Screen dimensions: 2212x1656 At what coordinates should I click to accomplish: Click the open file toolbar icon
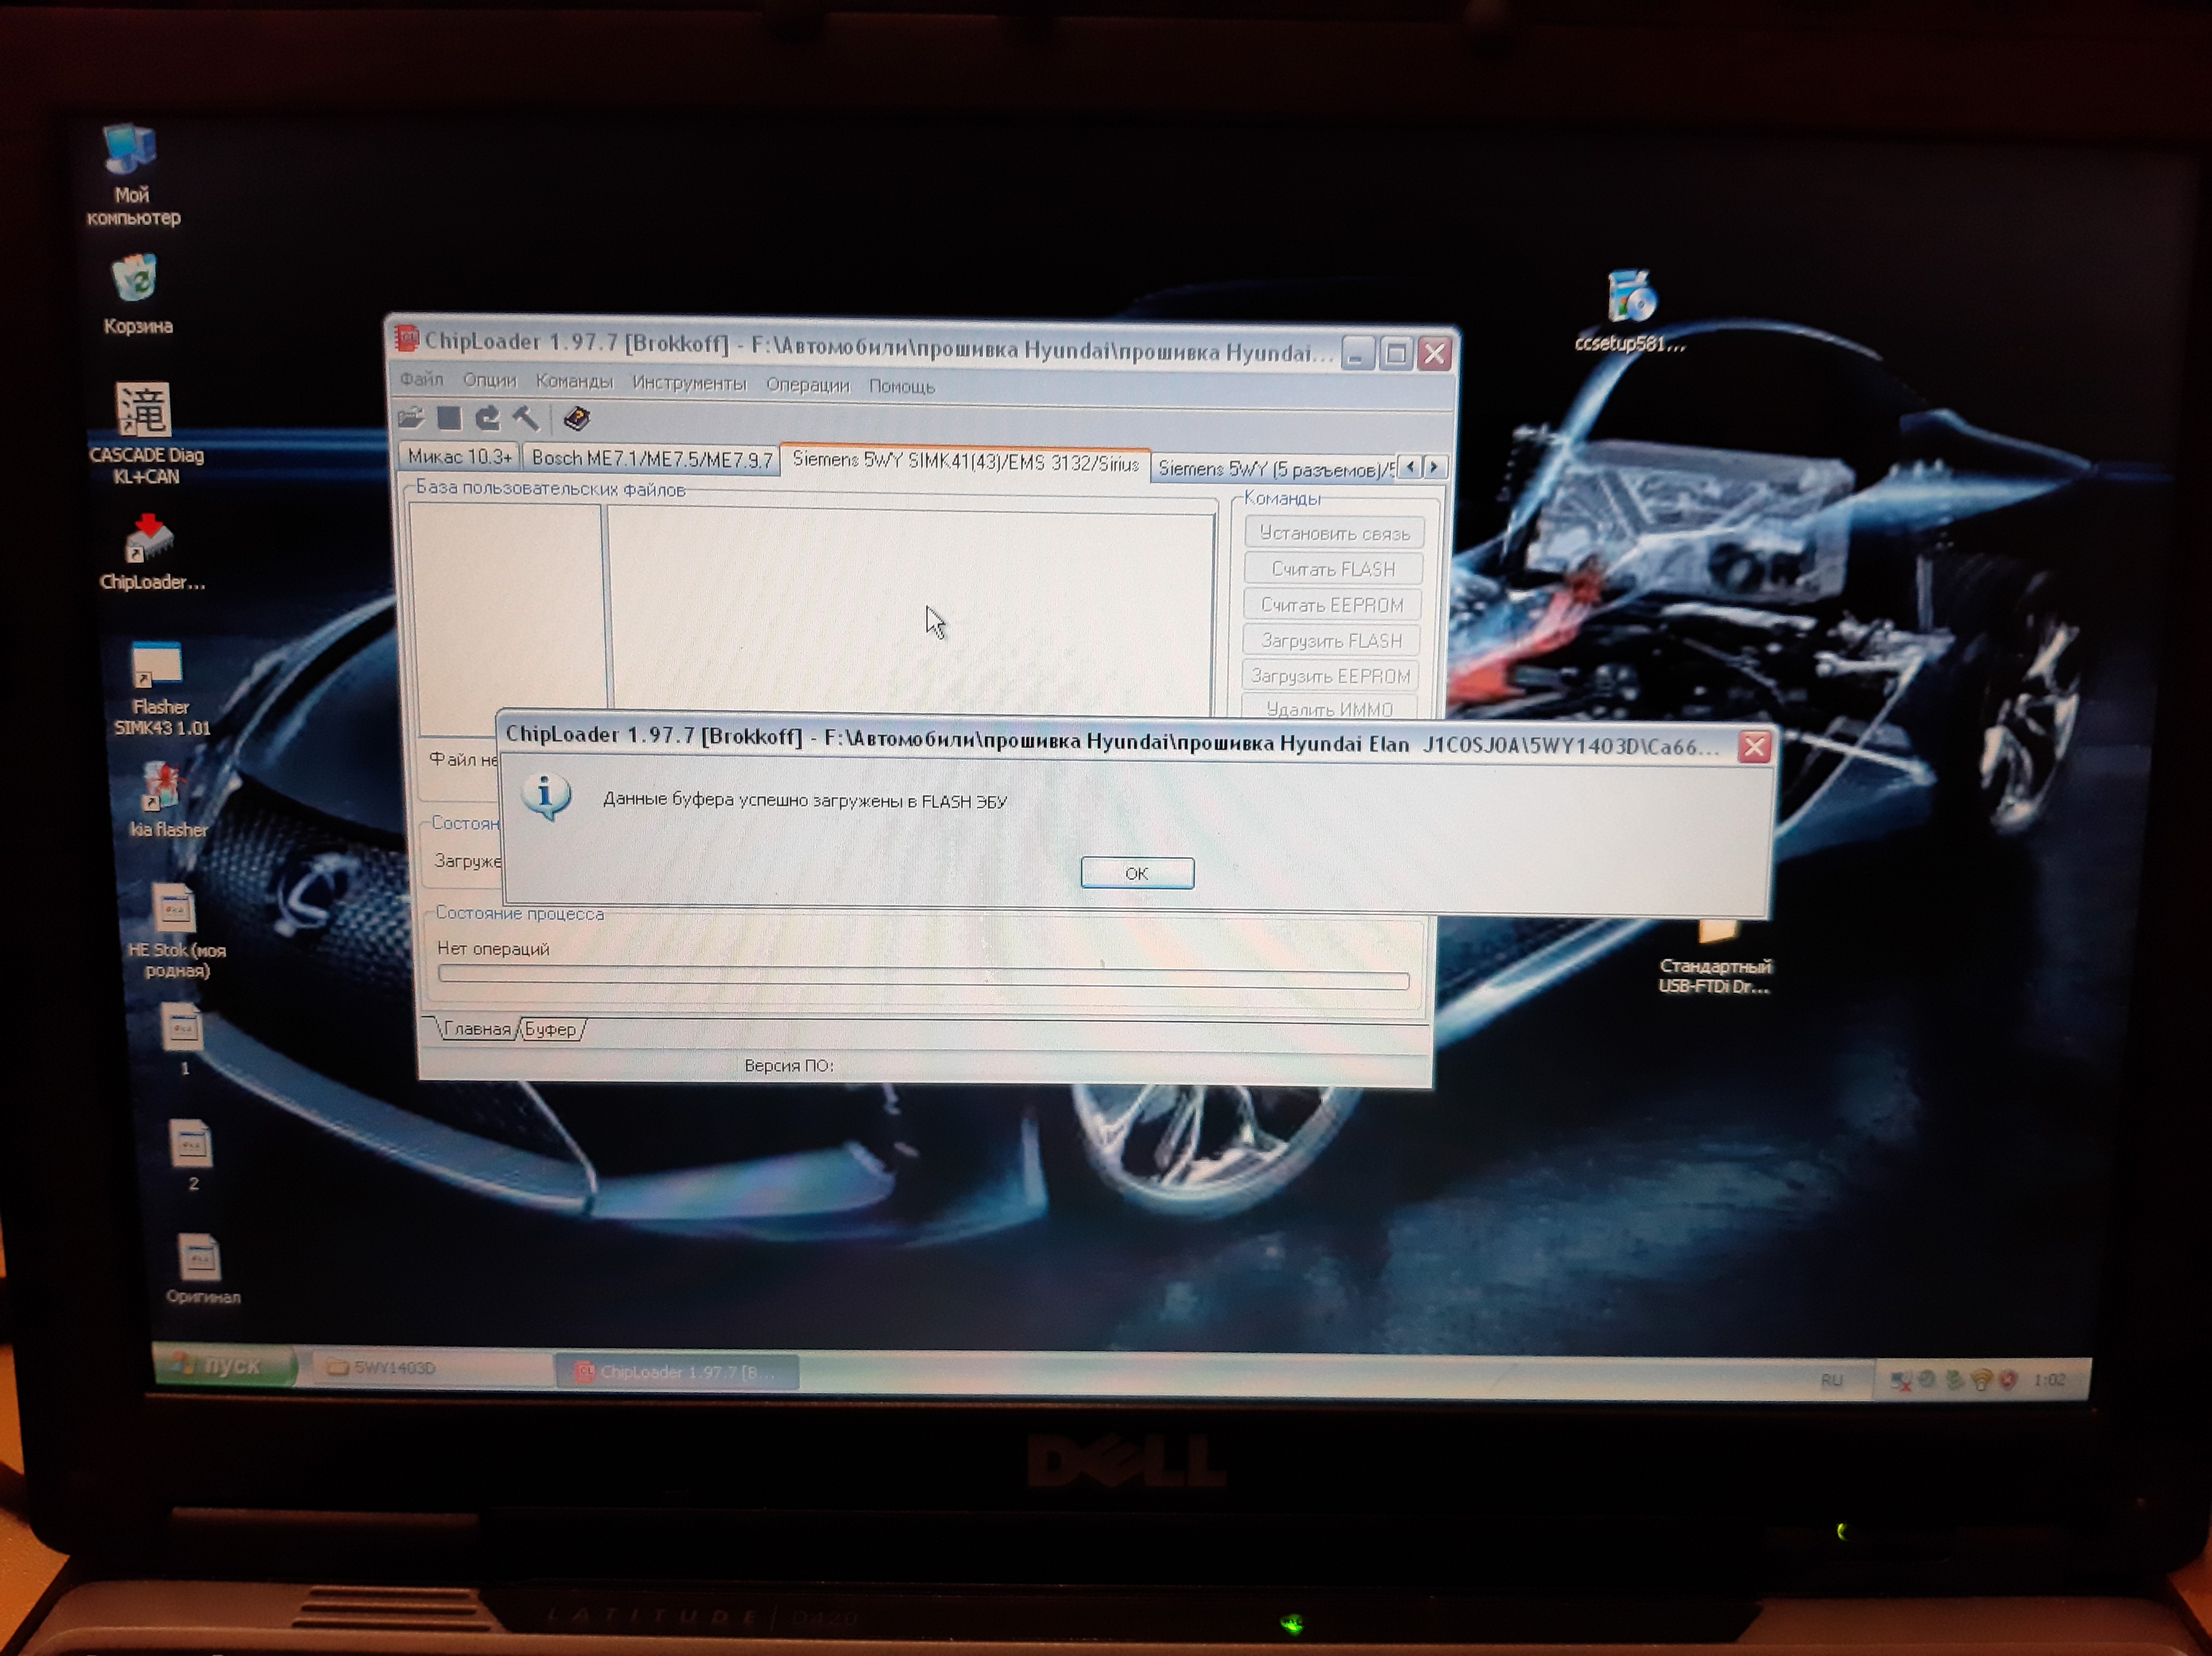410,418
